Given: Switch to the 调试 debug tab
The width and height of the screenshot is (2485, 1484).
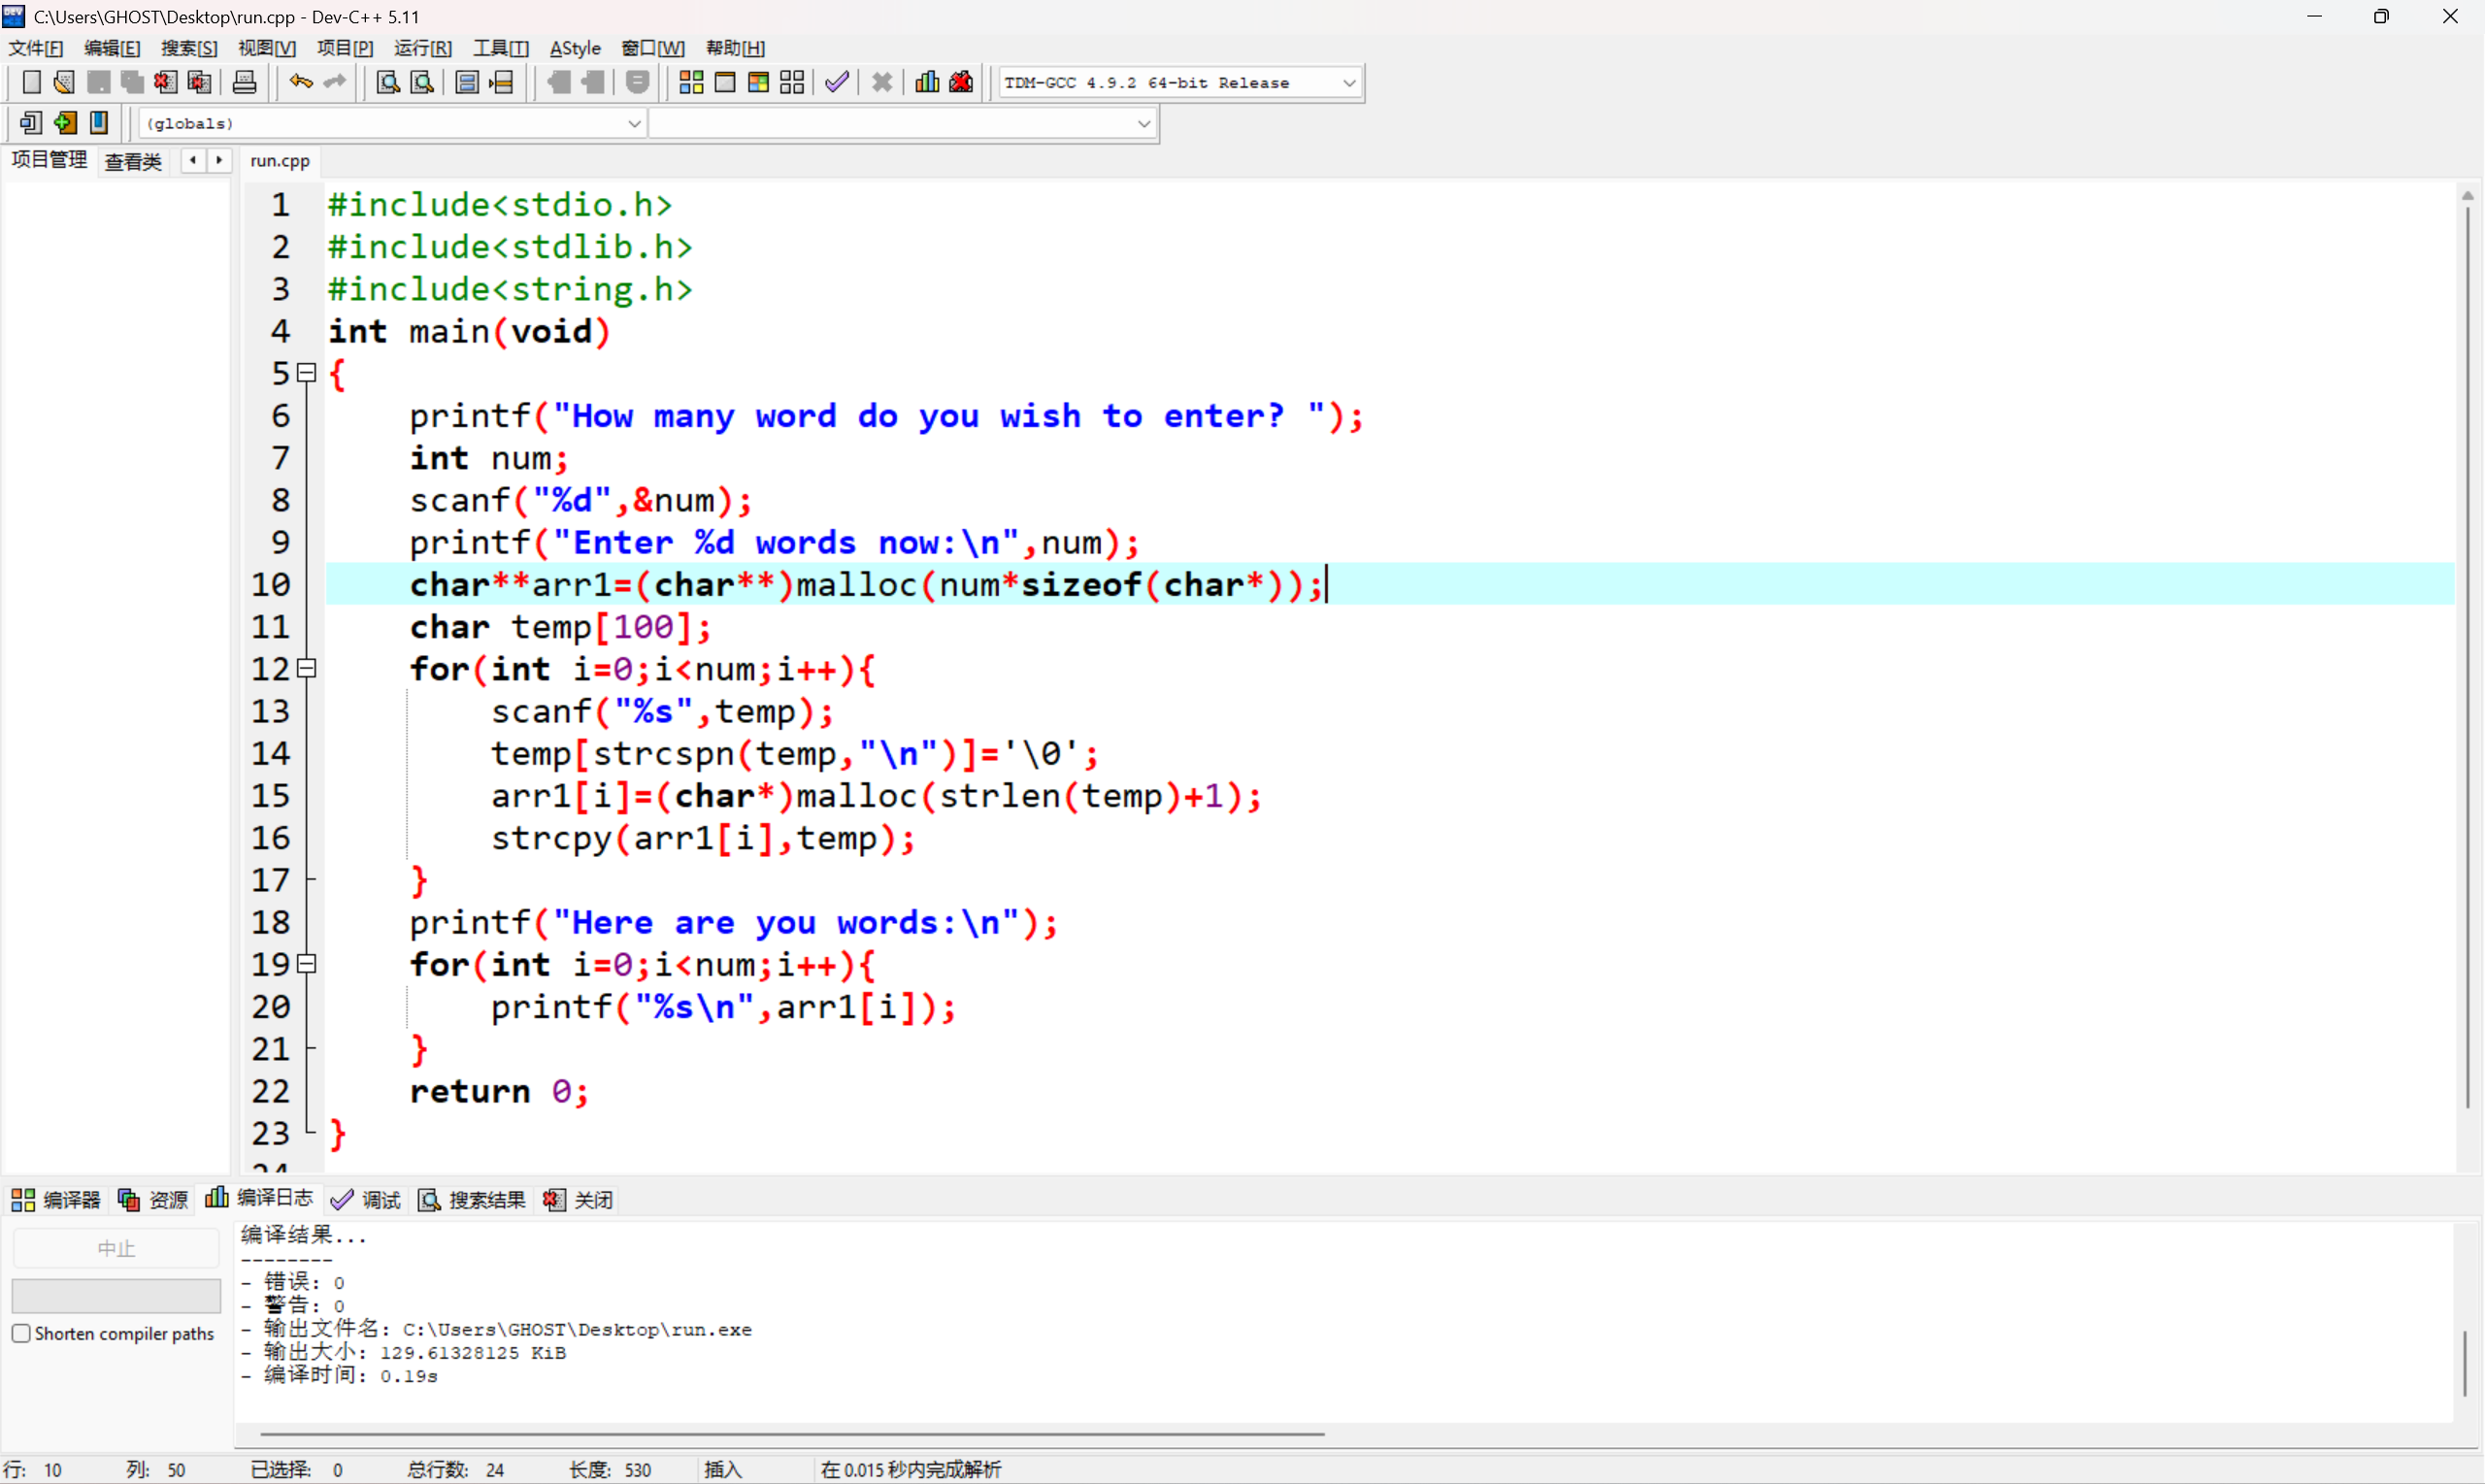Looking at the screenshot, I should [x=366, y=1199].
